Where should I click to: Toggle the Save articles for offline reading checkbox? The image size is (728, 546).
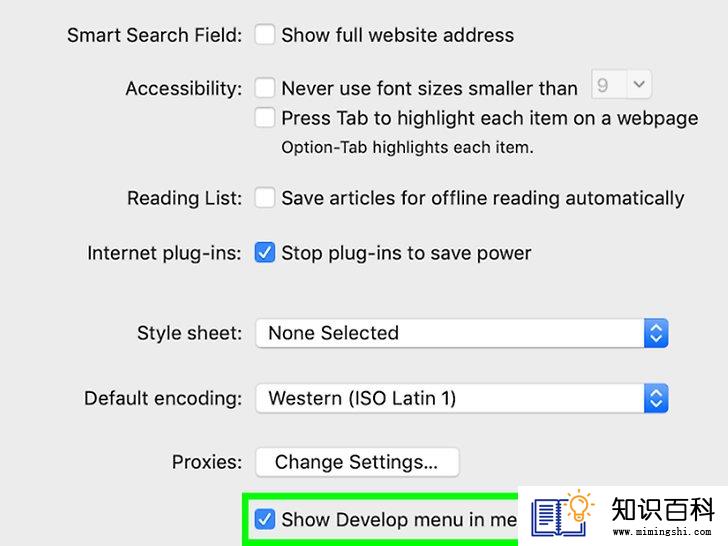tap(265, 198)
